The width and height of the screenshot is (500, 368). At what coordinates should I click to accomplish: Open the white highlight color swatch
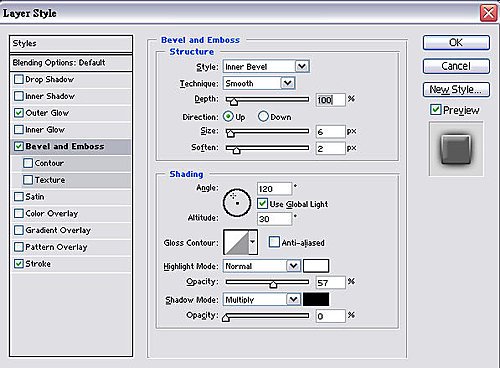316,266
